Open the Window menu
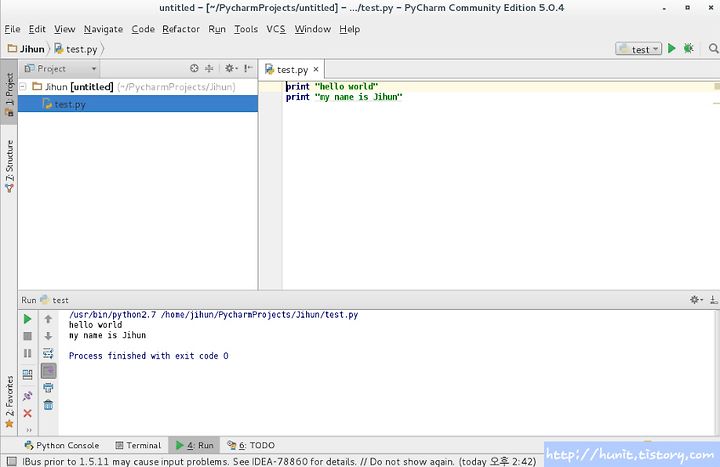Screen dimensions: 720x467 point(313,29)
